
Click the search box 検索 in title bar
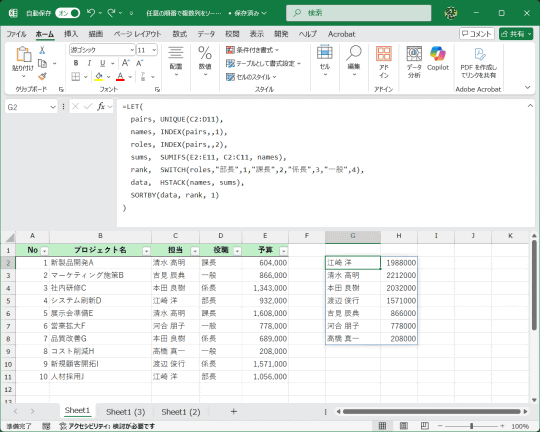click(x=359, y=13)
